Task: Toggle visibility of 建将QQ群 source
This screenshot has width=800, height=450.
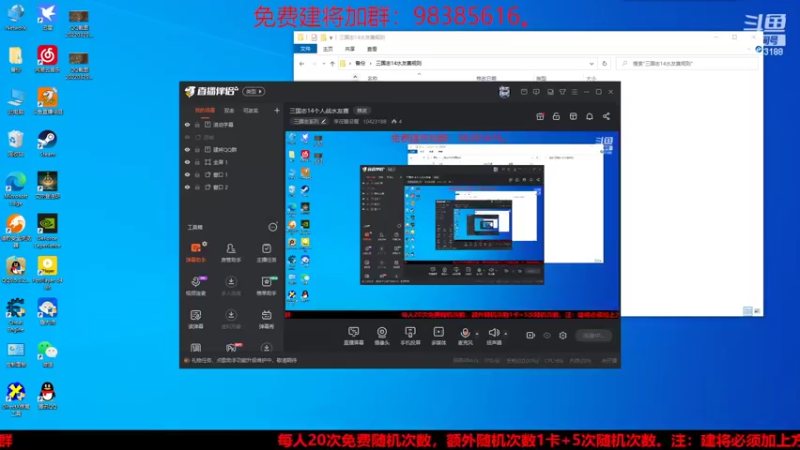Action: pyautogui.click(x=187, y=149)
